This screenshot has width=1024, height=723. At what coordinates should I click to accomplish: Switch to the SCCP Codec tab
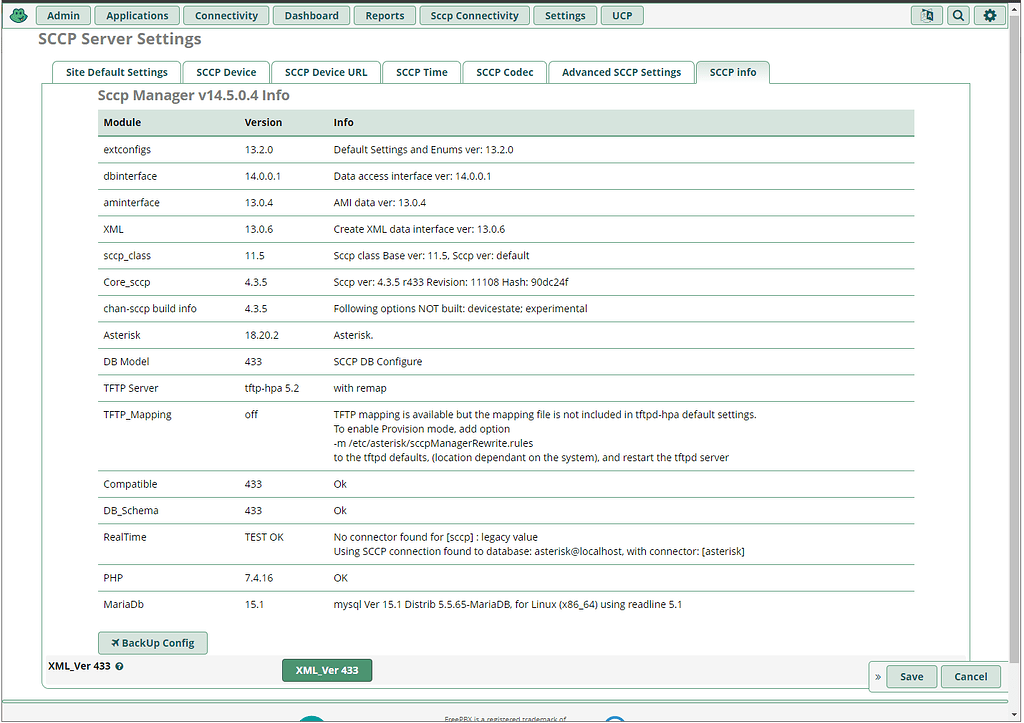click(504, 72)
